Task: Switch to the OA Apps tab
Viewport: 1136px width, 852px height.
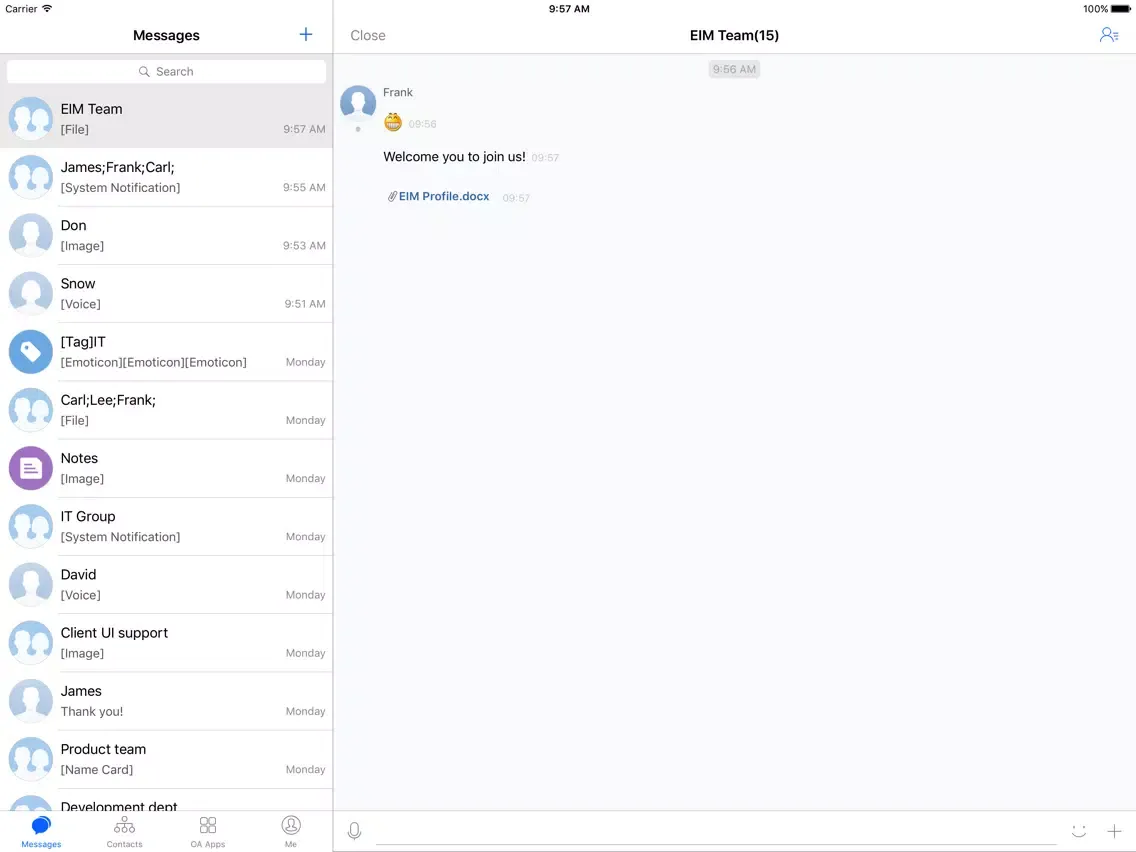Action: pyautogui.click(x=208, y=831)
